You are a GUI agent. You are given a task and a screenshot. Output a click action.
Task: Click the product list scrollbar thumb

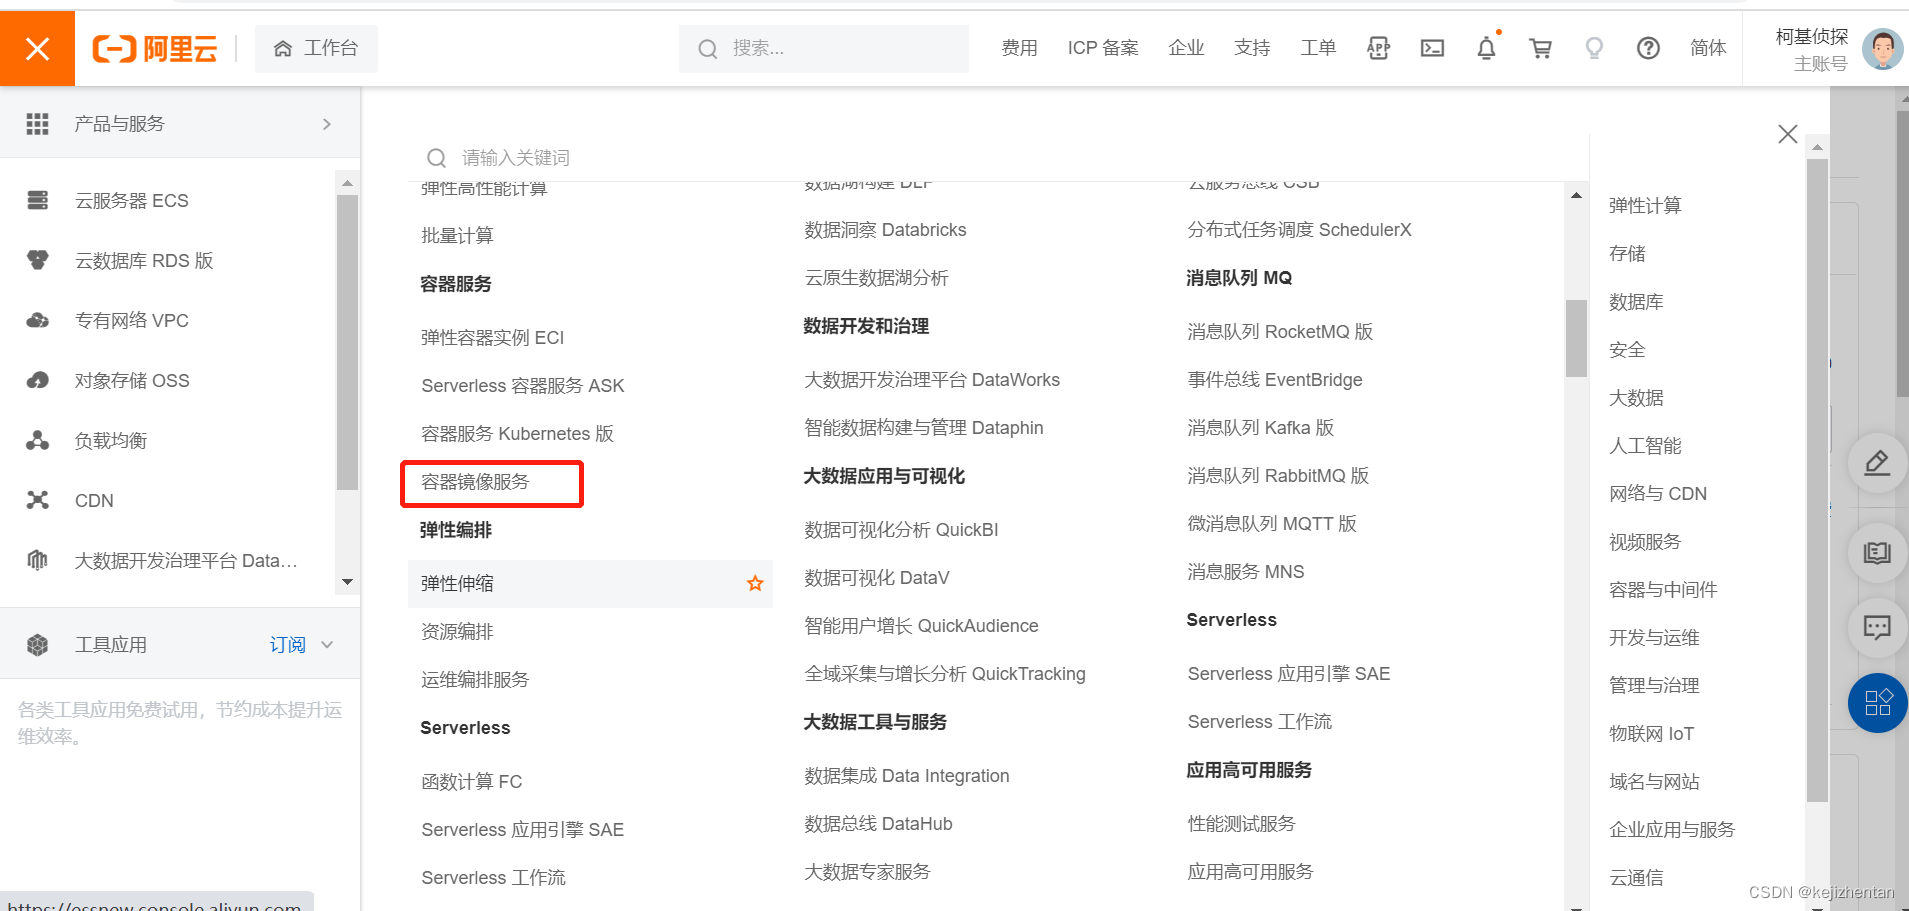1576,338
